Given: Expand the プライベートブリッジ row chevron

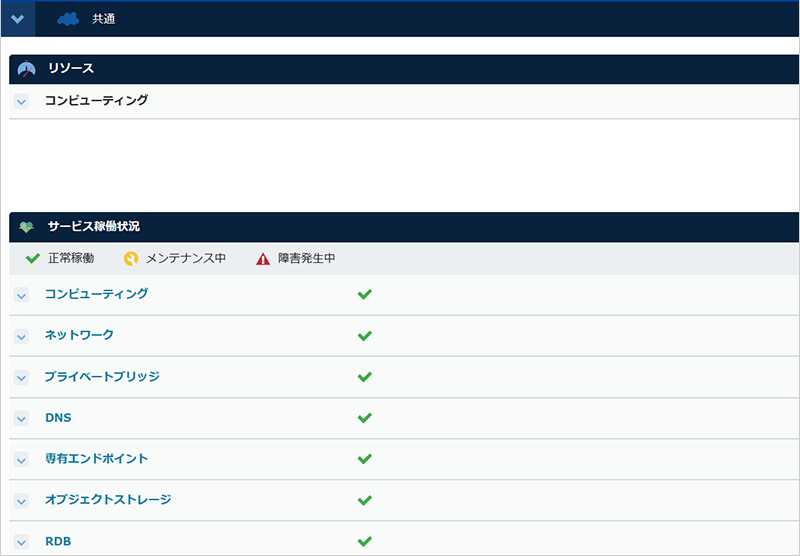Looking at the screenshot, I should point(21,377).
